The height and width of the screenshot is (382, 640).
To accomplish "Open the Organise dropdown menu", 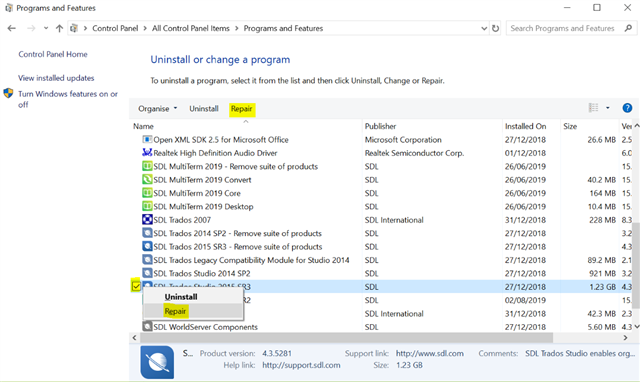I will tap(158, 109).
